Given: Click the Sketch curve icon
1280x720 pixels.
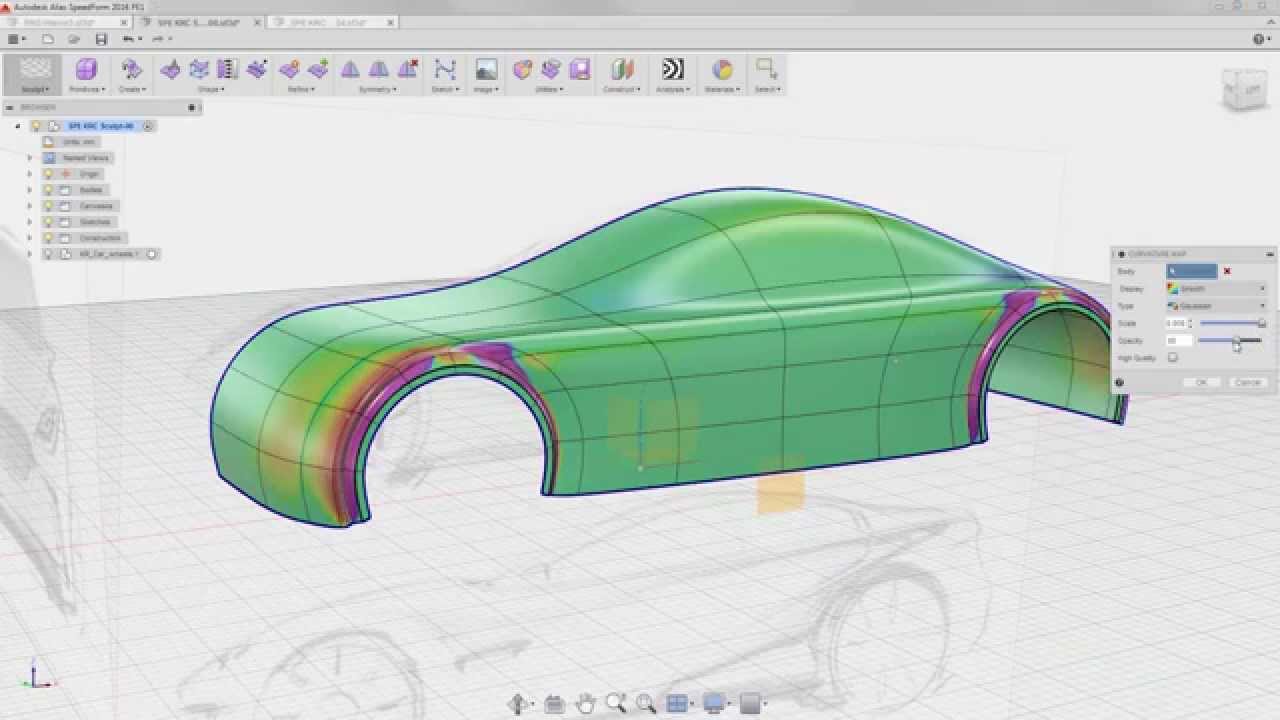Looking at the screenshot, I should 445,69.
